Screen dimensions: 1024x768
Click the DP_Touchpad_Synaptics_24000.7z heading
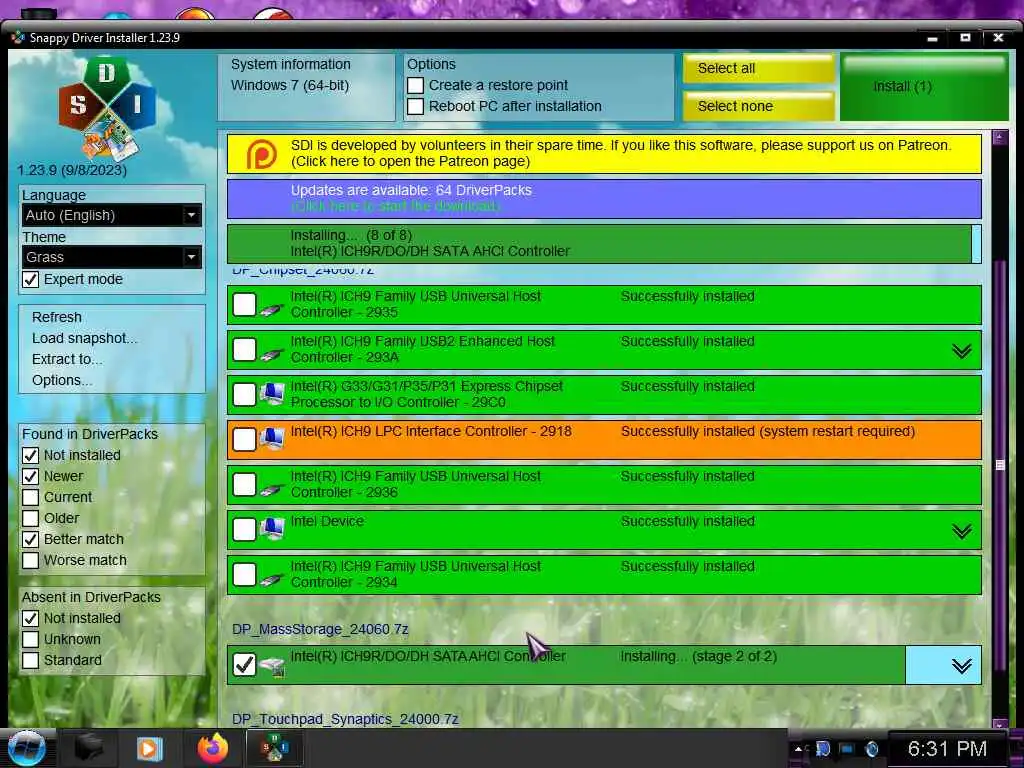pos(345,720)
